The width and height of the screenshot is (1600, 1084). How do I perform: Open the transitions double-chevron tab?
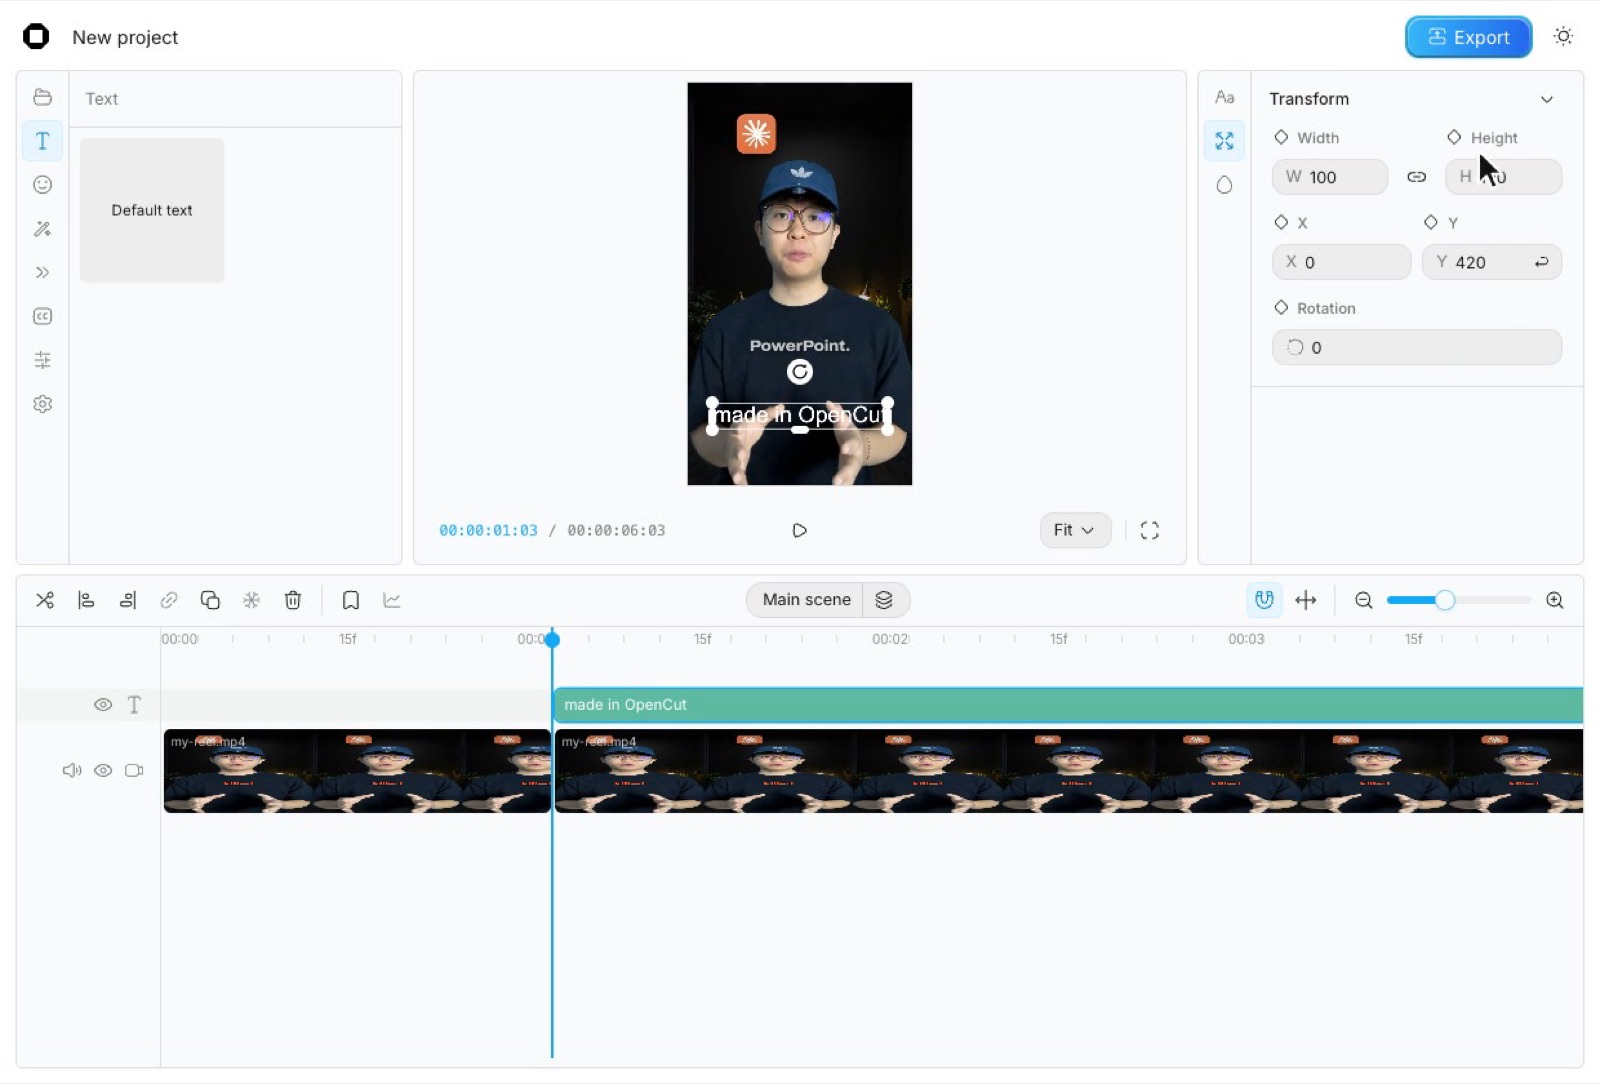click(x=42, y=272)
